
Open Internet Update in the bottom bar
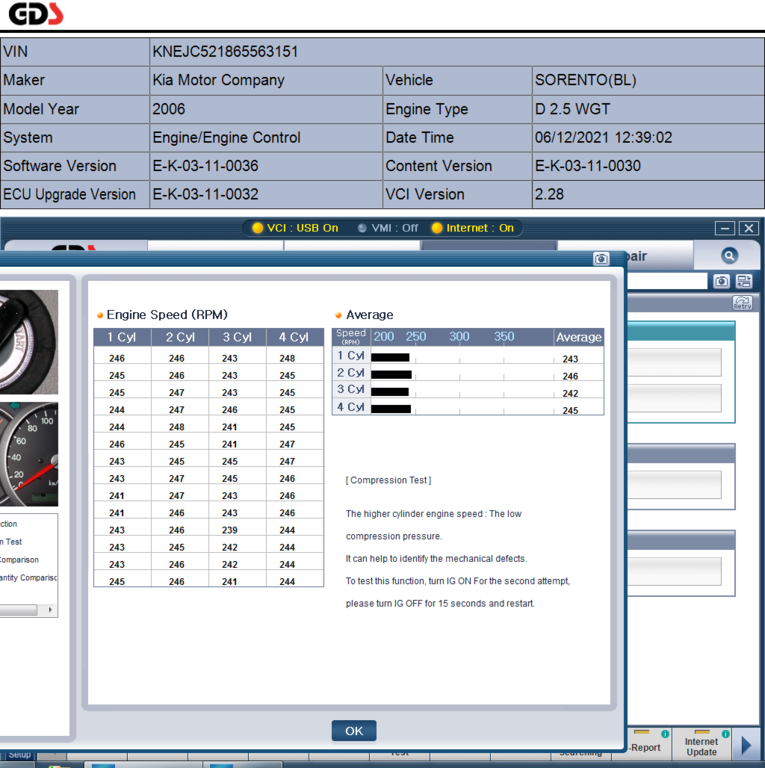pos(701,746)
